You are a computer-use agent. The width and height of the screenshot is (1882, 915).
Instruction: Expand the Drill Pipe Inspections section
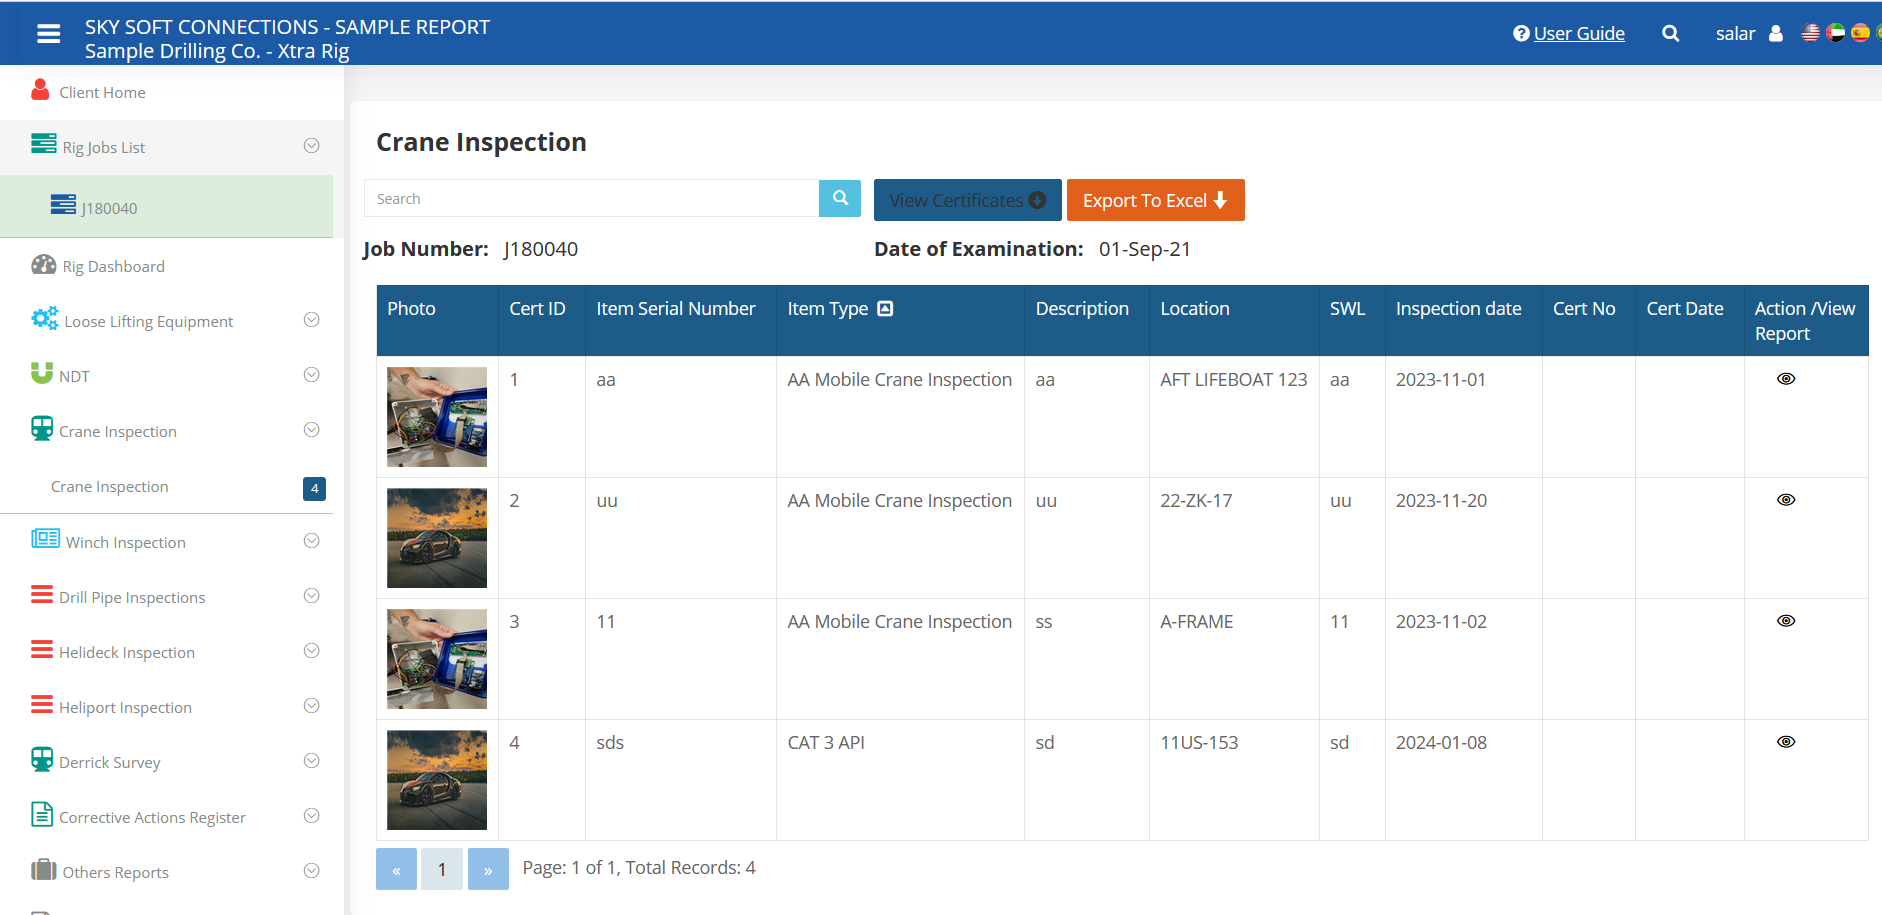pyautogui.click(x=311, y=596)
